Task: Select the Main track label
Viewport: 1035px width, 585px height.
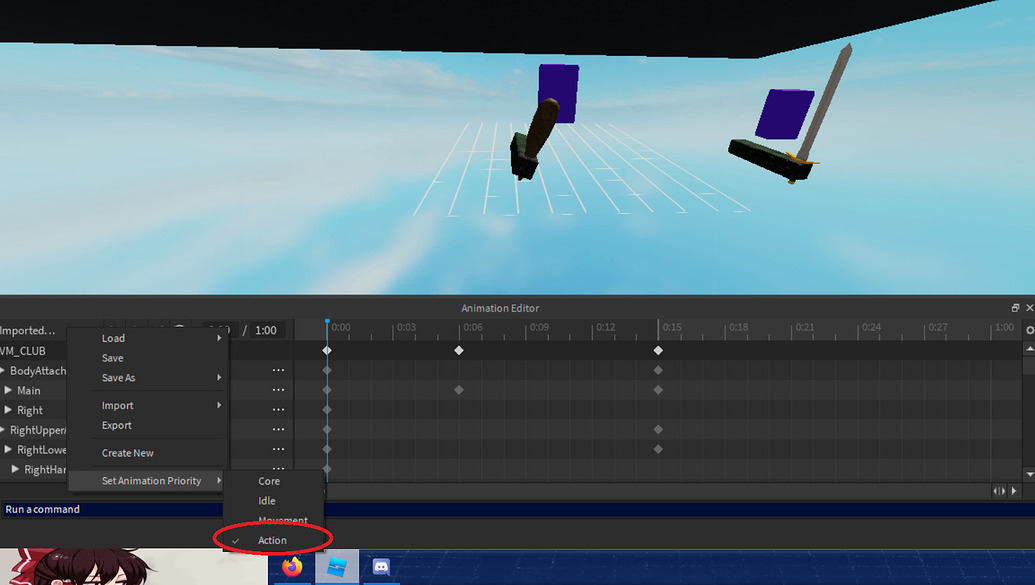Action: coord(28,390)
